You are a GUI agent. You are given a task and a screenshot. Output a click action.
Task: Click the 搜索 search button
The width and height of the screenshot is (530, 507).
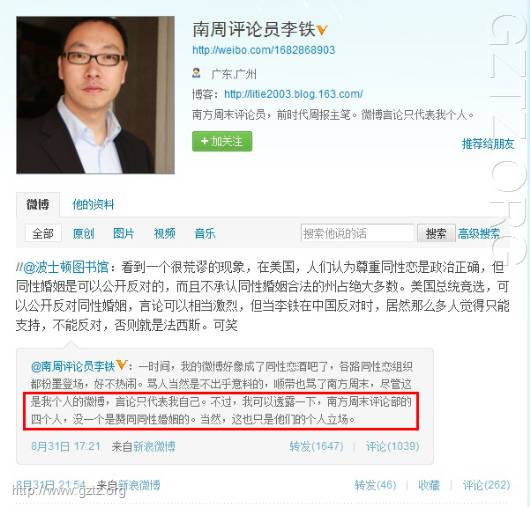click(x=436, y=233)
